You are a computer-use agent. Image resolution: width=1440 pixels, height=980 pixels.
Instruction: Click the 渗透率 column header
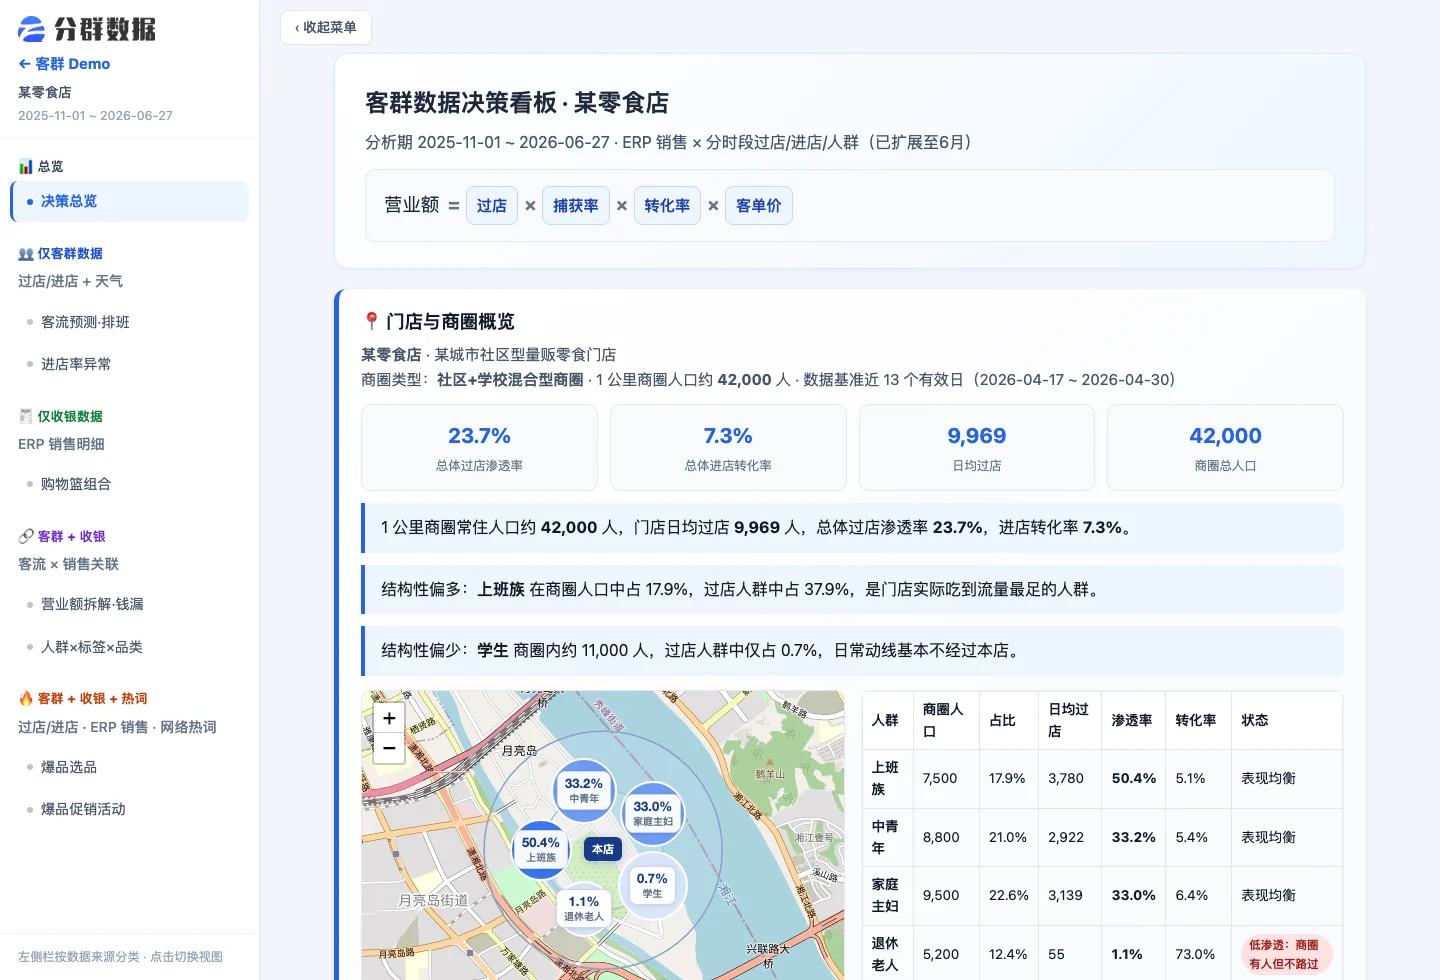click(x=1132, y=720)
